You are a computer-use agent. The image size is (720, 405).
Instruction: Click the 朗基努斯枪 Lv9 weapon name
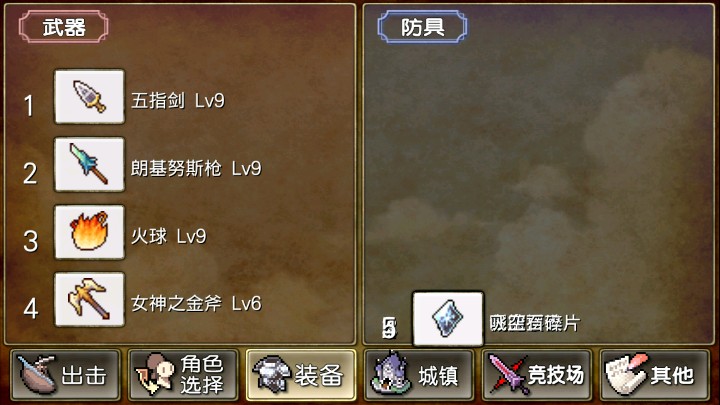196,169
